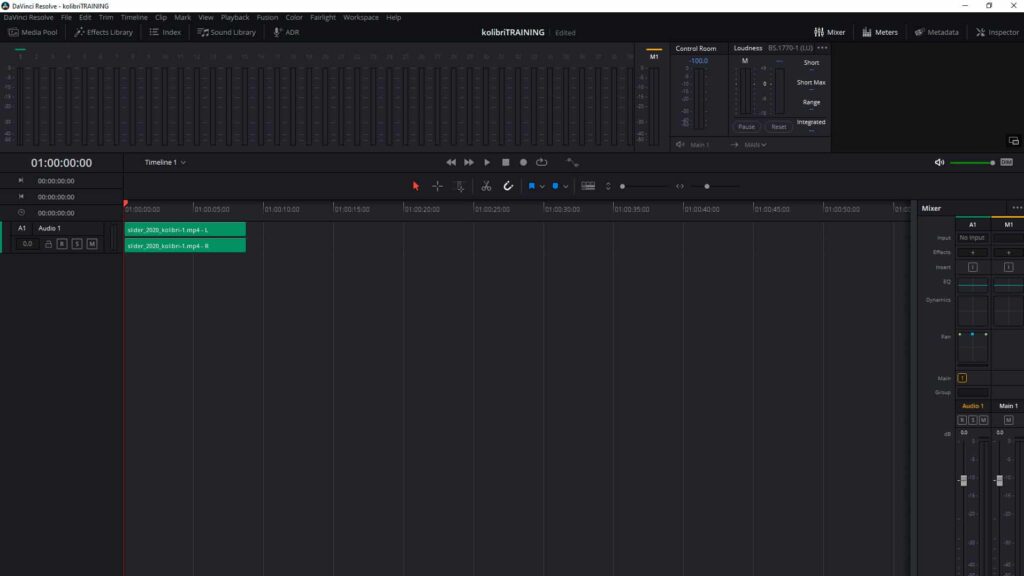This screenshot has height=576, width=1024.
Task: Open the ADR panel
Action: click(286, 32)
